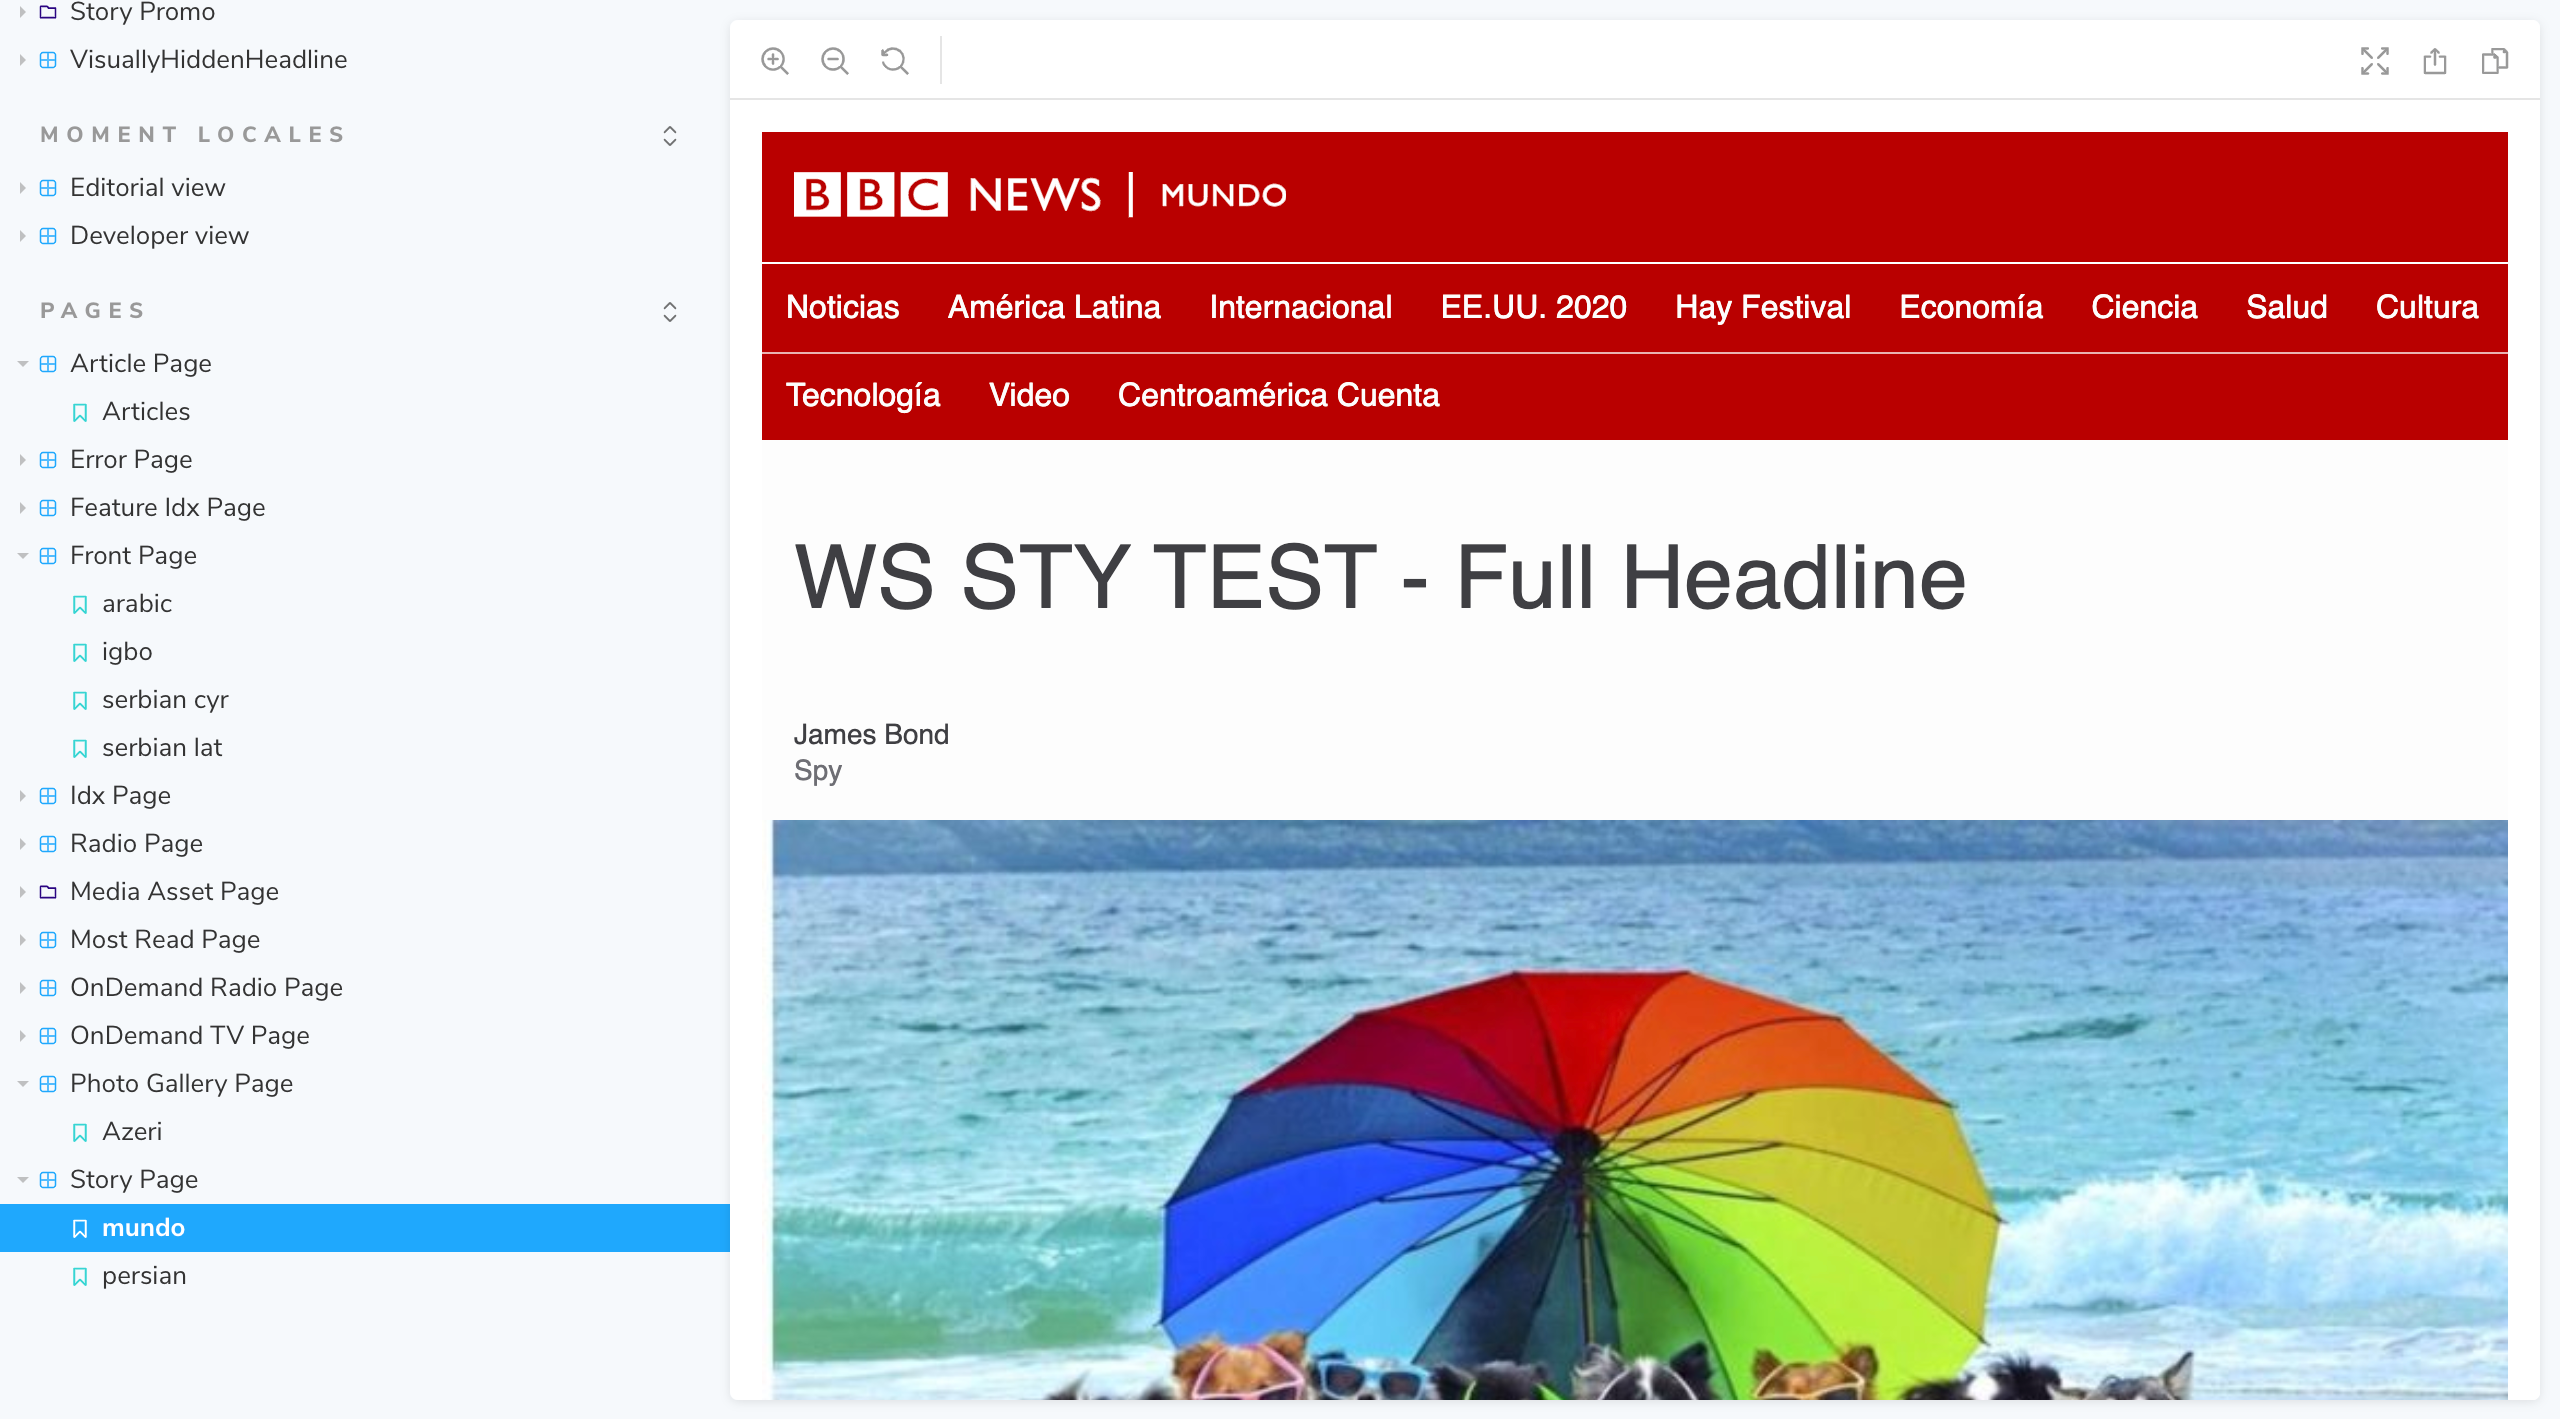
Task: Click the Economía navigation link
Action: pyautogui.click(x=1970, y=307)
